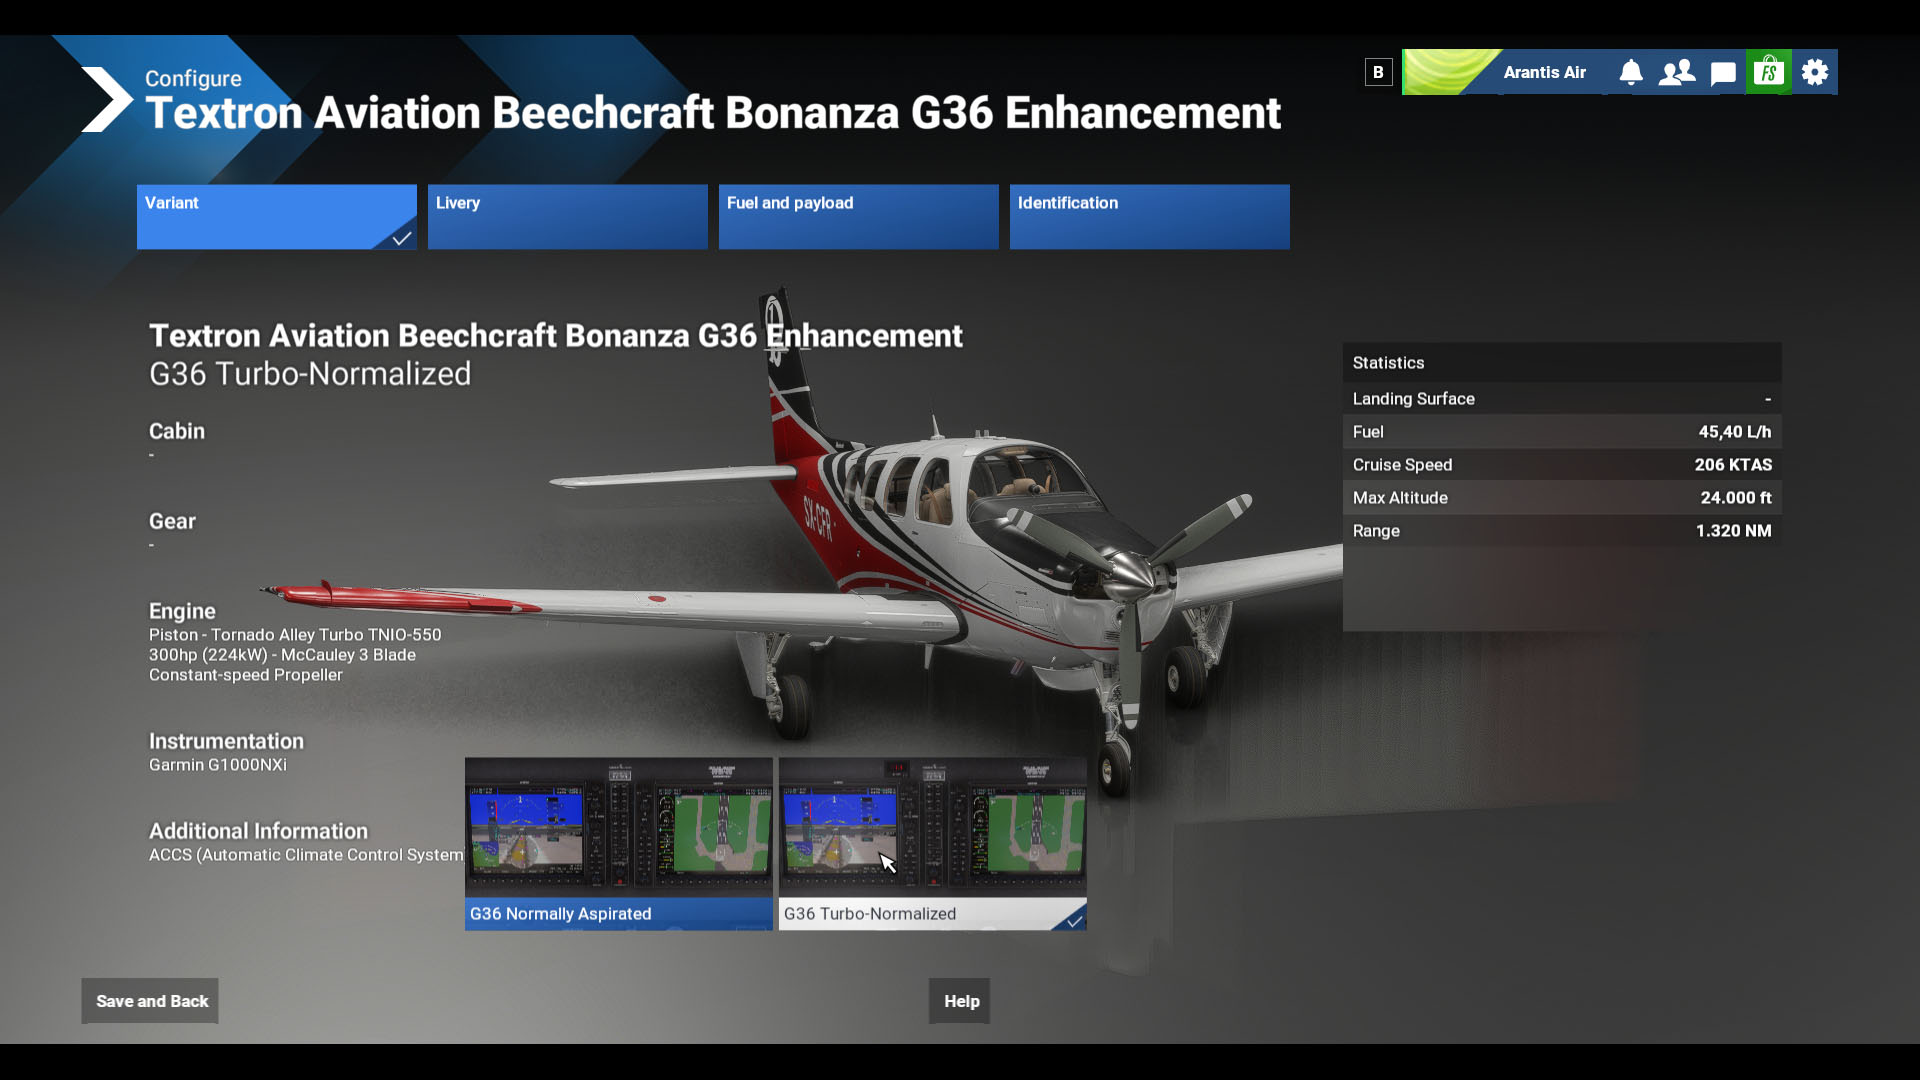
Task: Switch to the Variant tab
Action: (277, 217)
